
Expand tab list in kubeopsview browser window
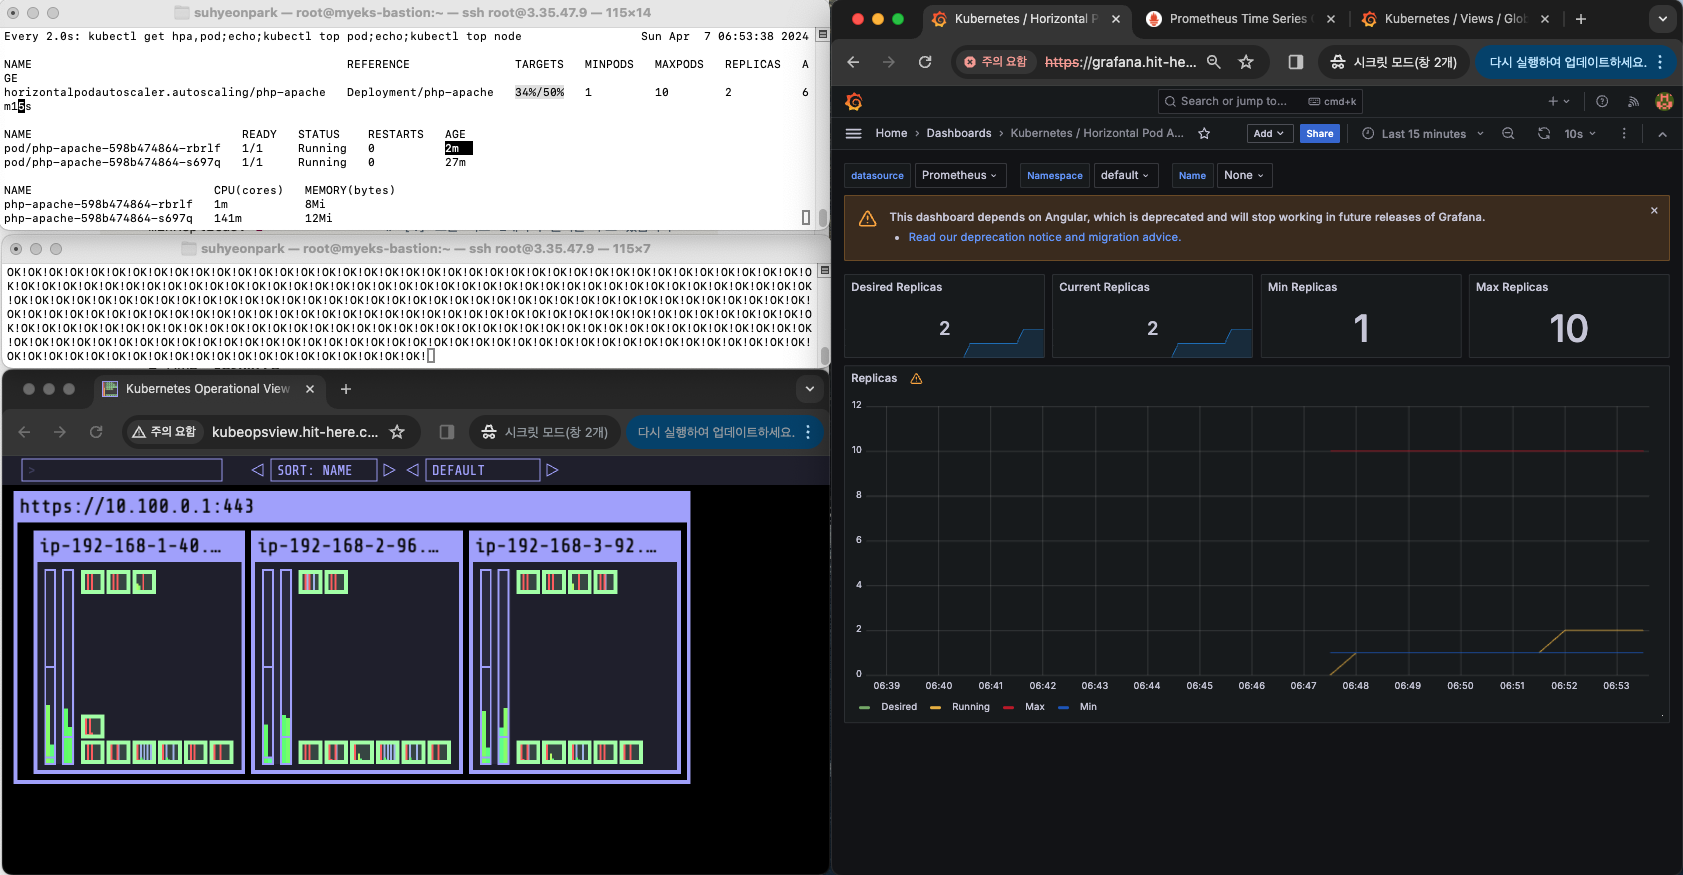[x=810, y=389]
